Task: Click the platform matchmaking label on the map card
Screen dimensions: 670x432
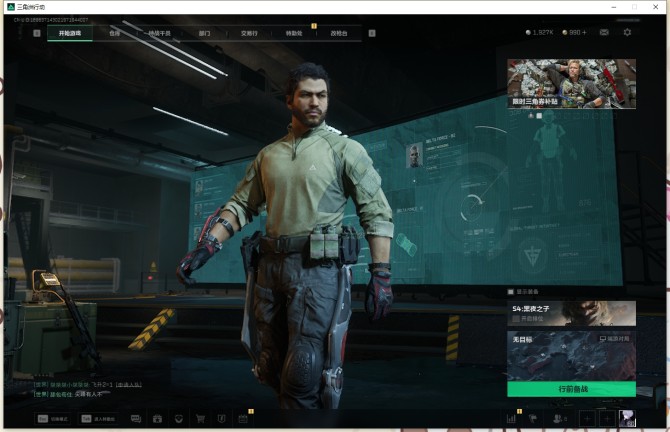Action: click(x=614, y=339)
